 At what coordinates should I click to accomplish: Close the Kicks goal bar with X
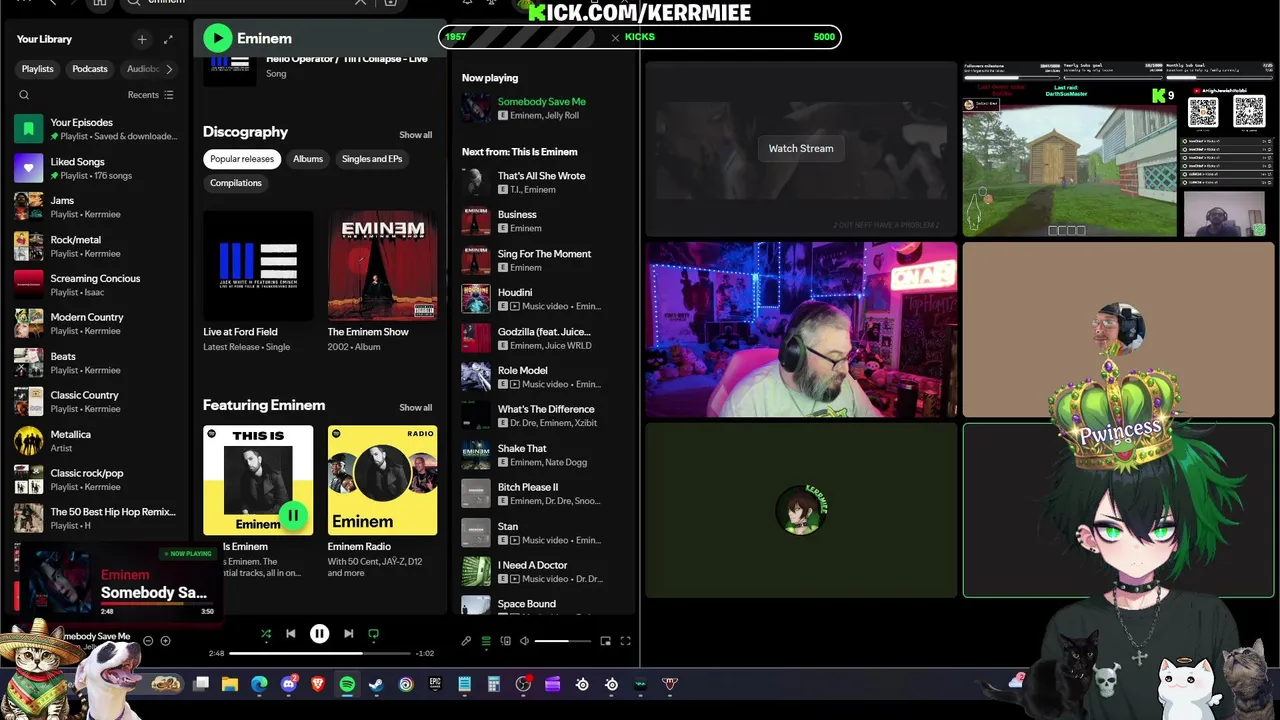[x=615, y=37]
